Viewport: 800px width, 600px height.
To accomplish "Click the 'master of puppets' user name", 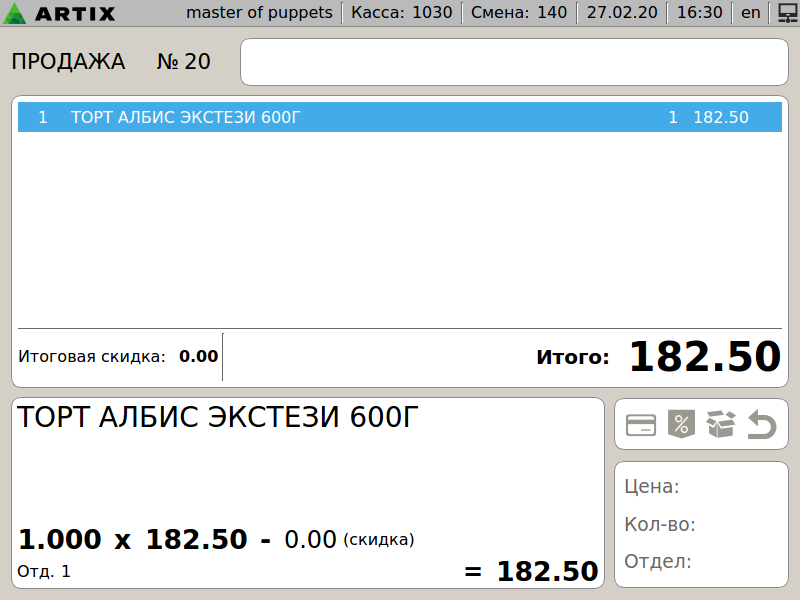I will pyautogui.click(x=259, y=13).
